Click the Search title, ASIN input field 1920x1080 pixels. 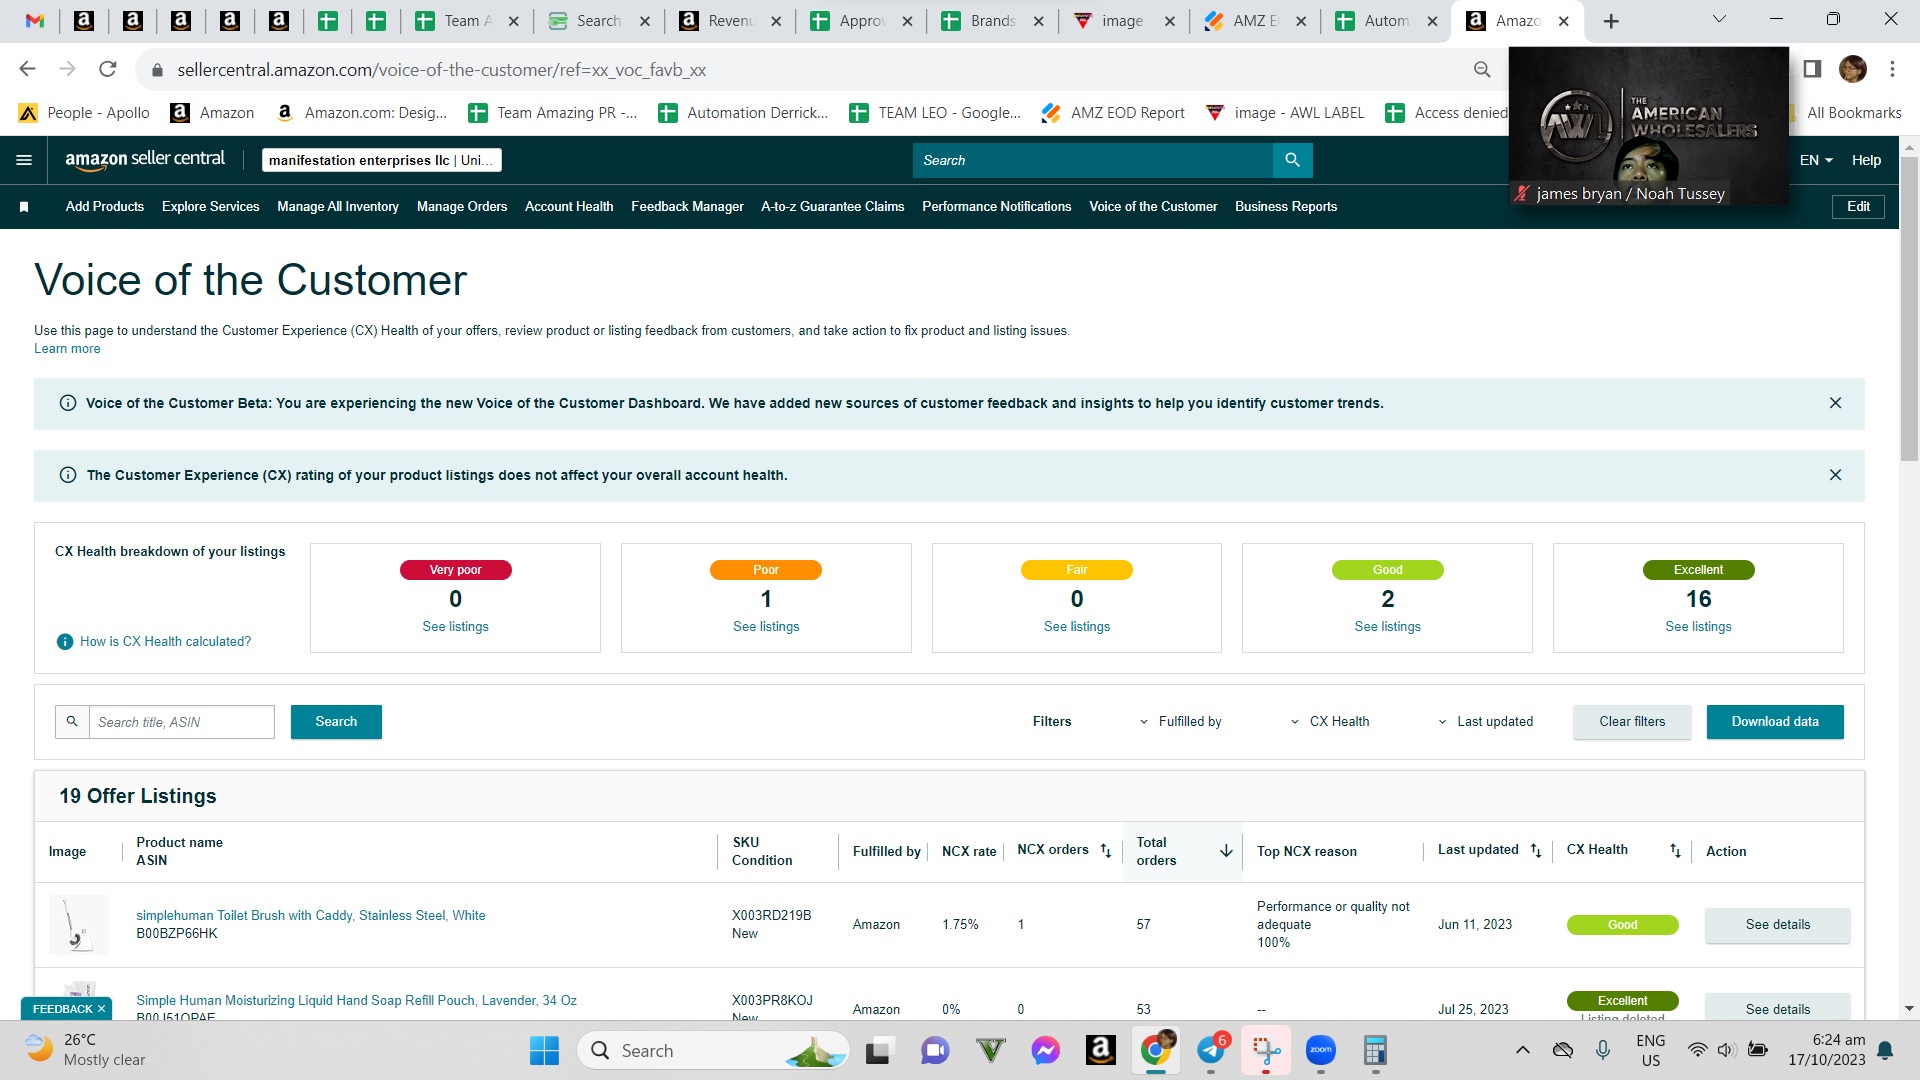pyautogui.click(x=181, y=722)
